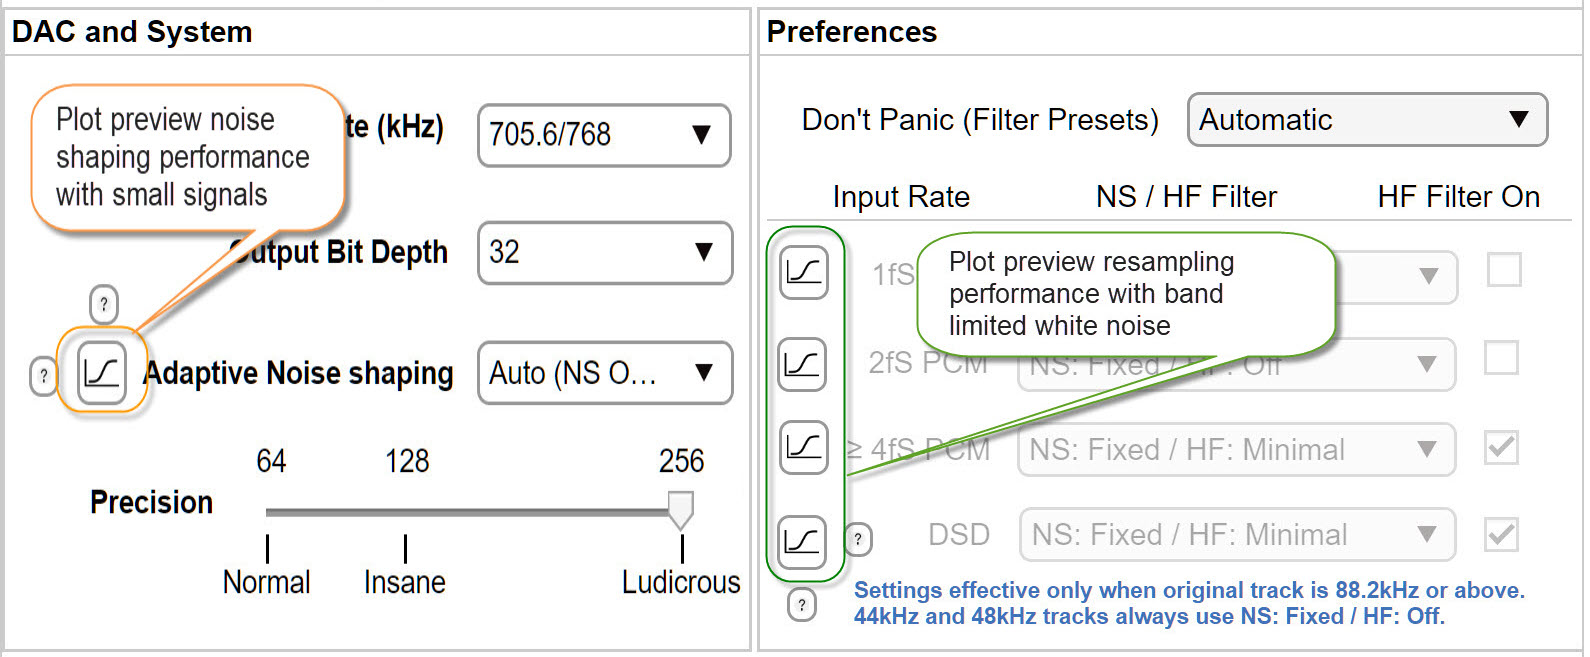
Task: Open the Output Bit Depth dropdown
Action: (605, 252)
